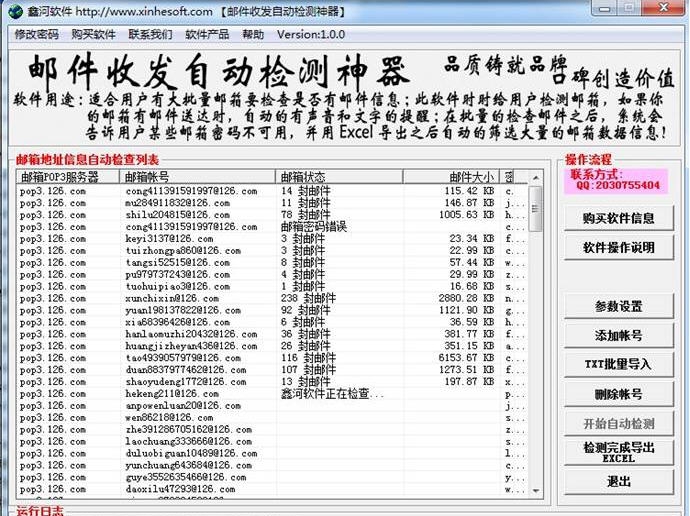Viewport: 690px width, 516px height.
Task: Sort by 邮箱帐号 column header
Action: click(198, 177)
